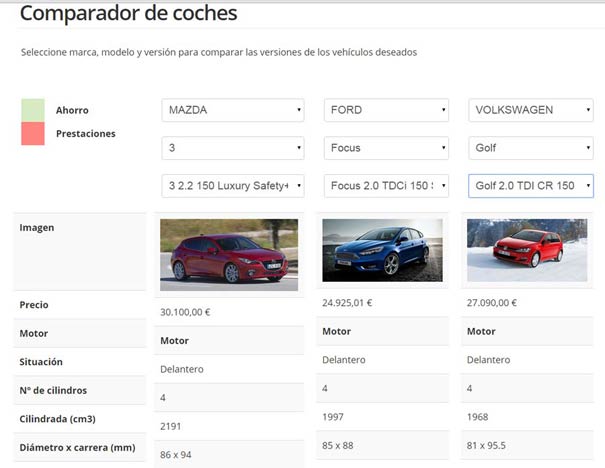Click the 'Comparador de coches' heading
605x468 pixels.
[128, 13]
